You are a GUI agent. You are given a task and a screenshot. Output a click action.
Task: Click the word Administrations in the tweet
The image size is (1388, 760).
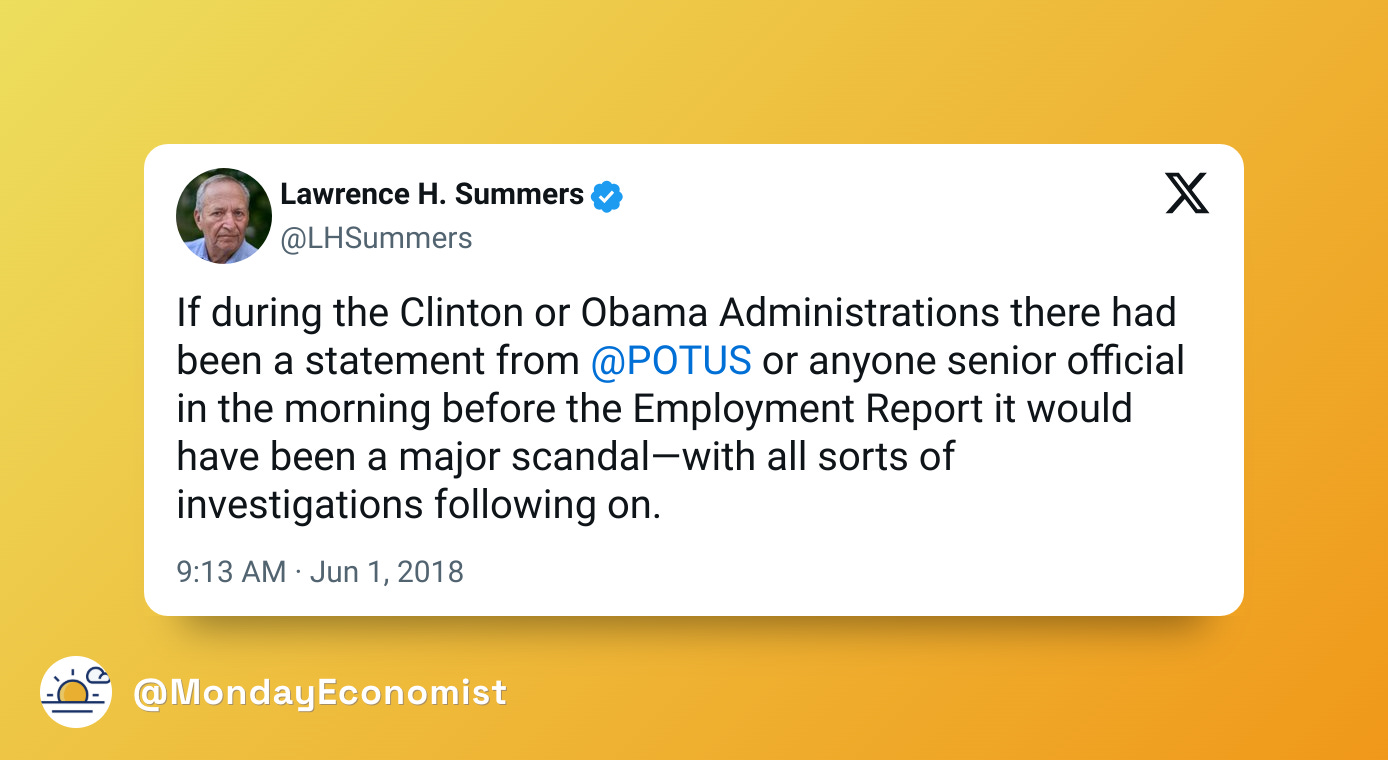pos(859,313)
